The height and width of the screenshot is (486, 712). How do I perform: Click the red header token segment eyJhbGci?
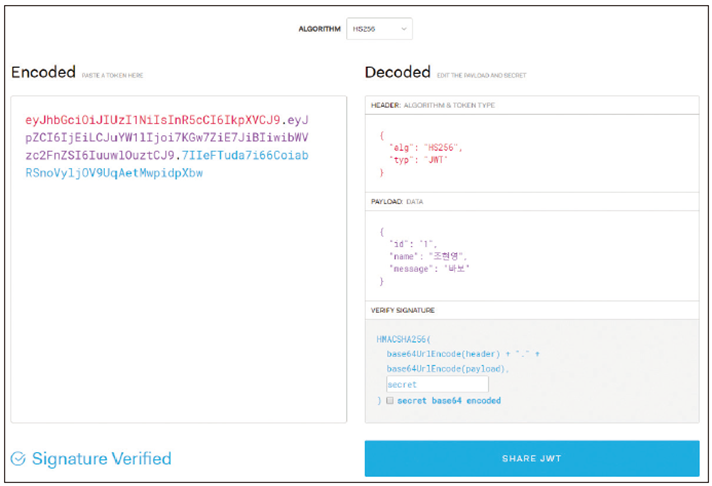153,120
